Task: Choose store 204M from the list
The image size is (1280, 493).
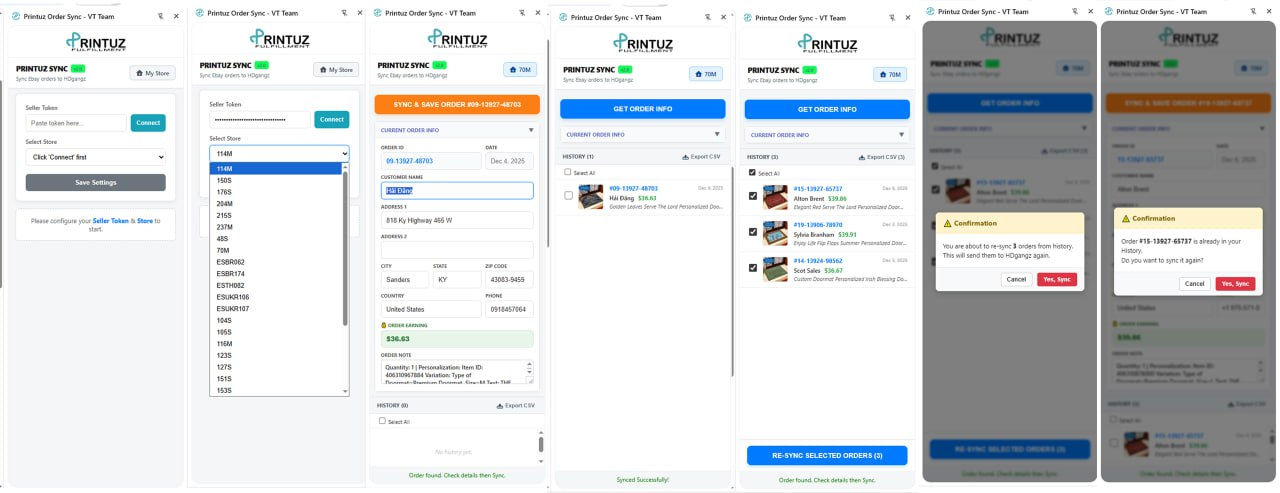Action: click(225, 203)
